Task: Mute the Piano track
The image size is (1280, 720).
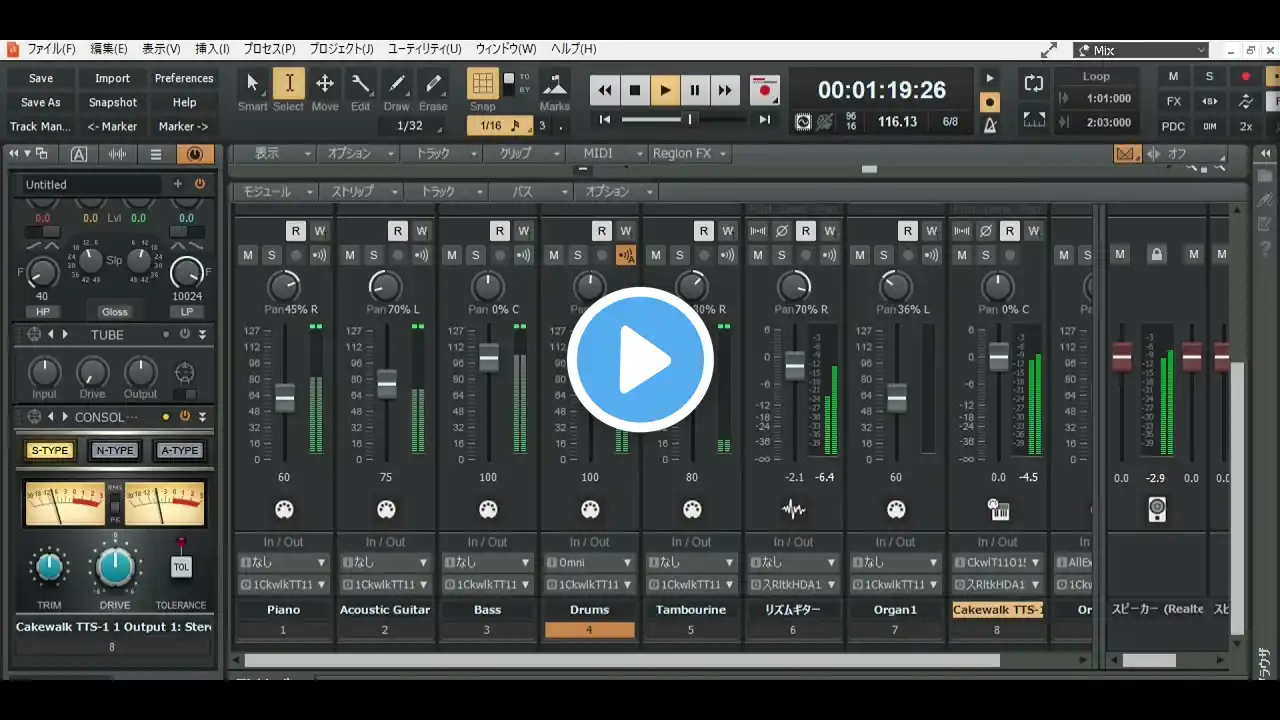Action: pyautogui.click(x=248, y=255)
